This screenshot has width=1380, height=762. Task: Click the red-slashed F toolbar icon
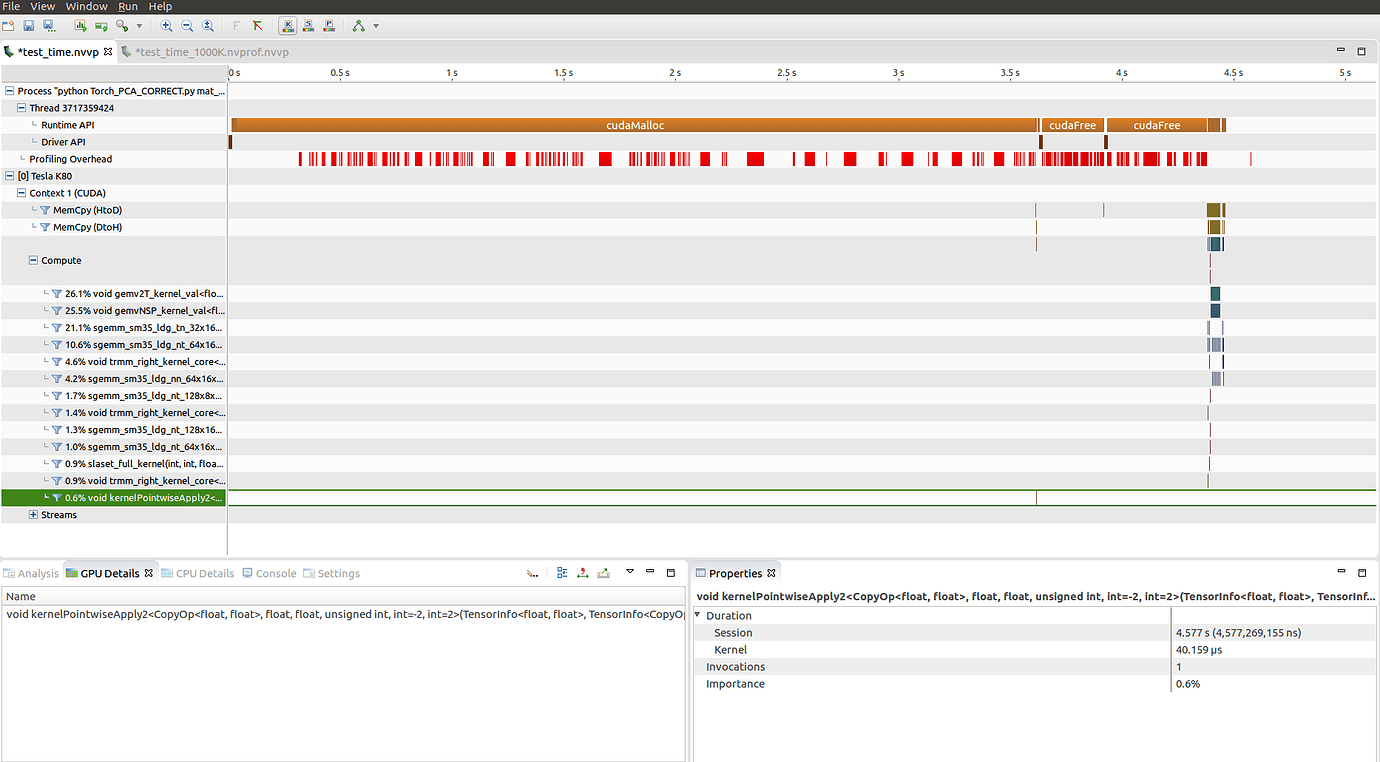[257, 25]
